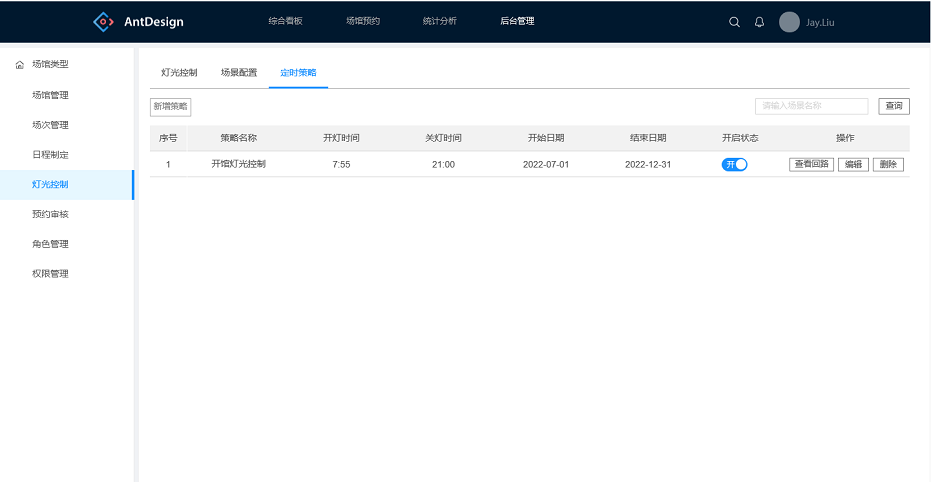Select the 定时策略 tab
This screenshot has width=932, height=482.
pyautogui.click(x=298, y=73)
